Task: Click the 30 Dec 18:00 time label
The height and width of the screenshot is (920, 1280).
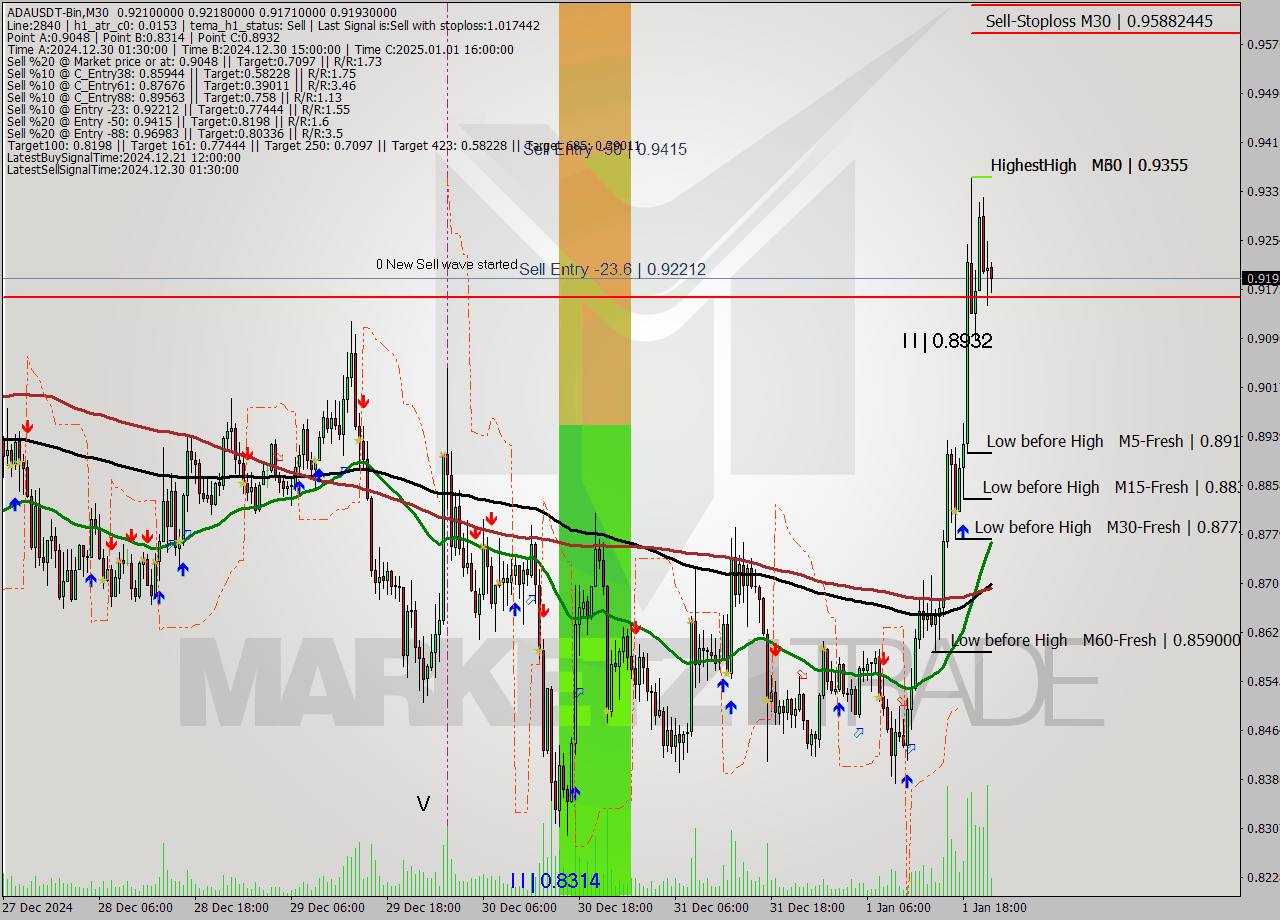Action: click(615, 908)
